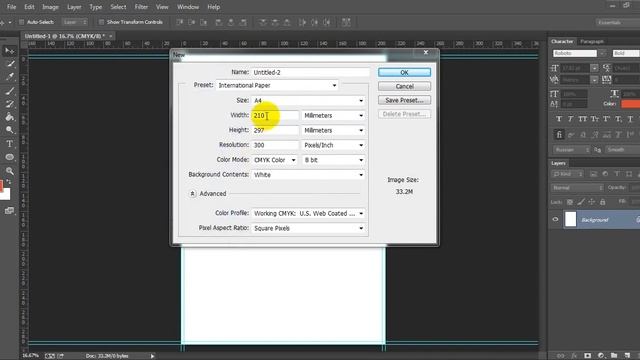Click the standard ligatures fi icon
The height and width of the screenshot is (360, 640).
point(559,134)
